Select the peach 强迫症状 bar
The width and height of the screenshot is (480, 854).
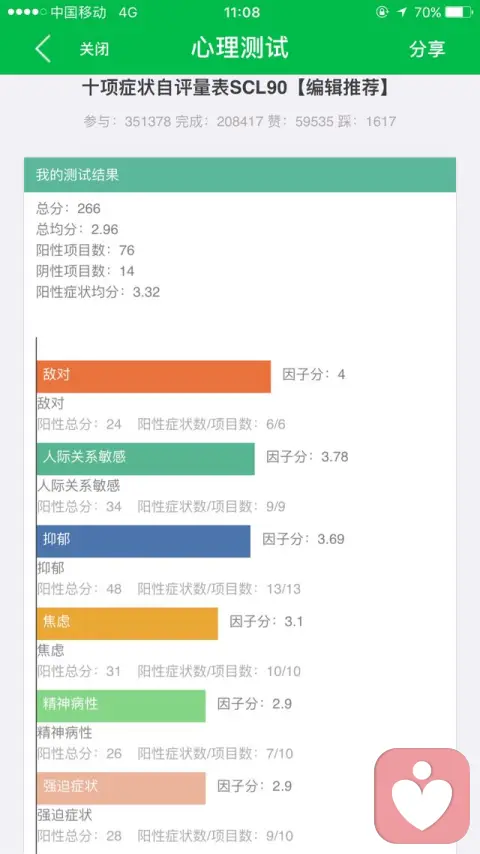pos(121,788)
